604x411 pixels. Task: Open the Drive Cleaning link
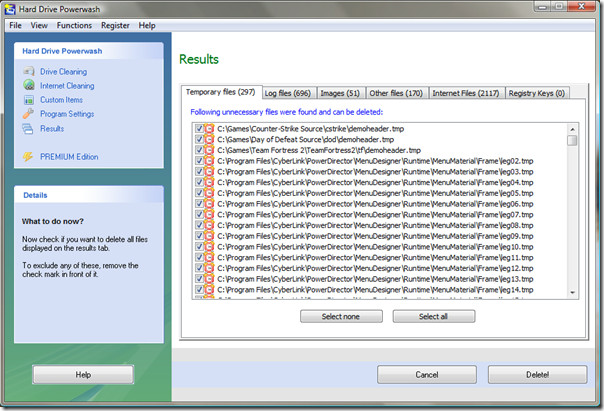pyautogui.click(x=64, y=72)
